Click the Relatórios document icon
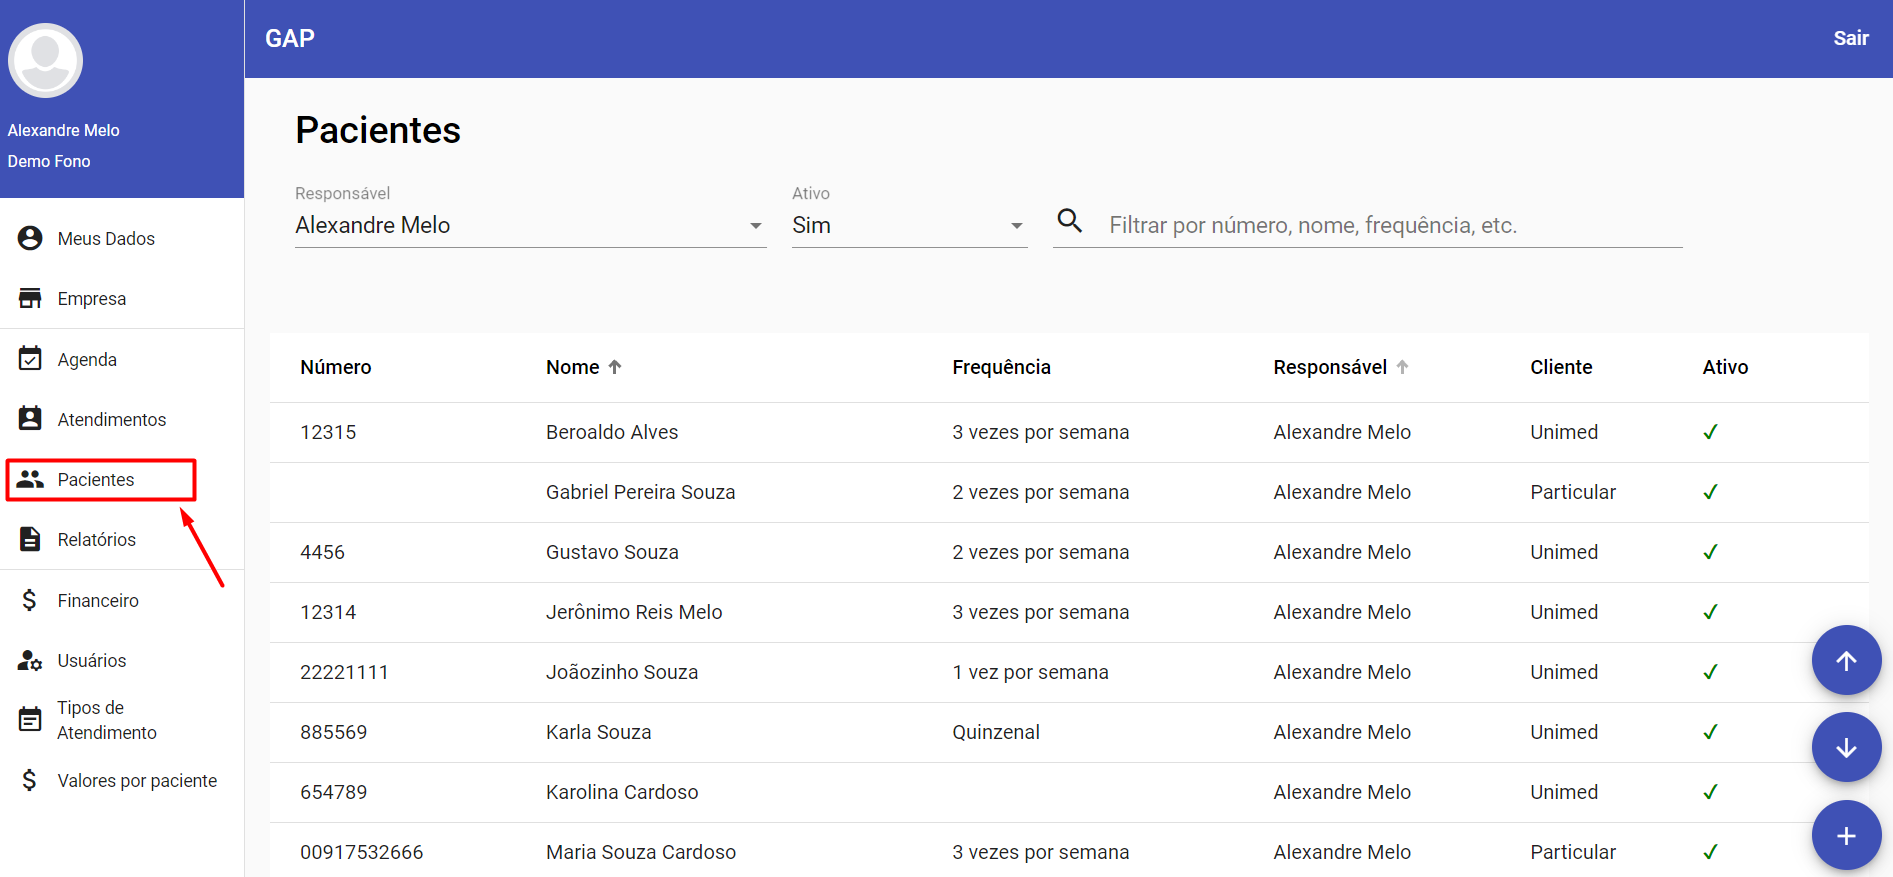 [x=30, y=539]
